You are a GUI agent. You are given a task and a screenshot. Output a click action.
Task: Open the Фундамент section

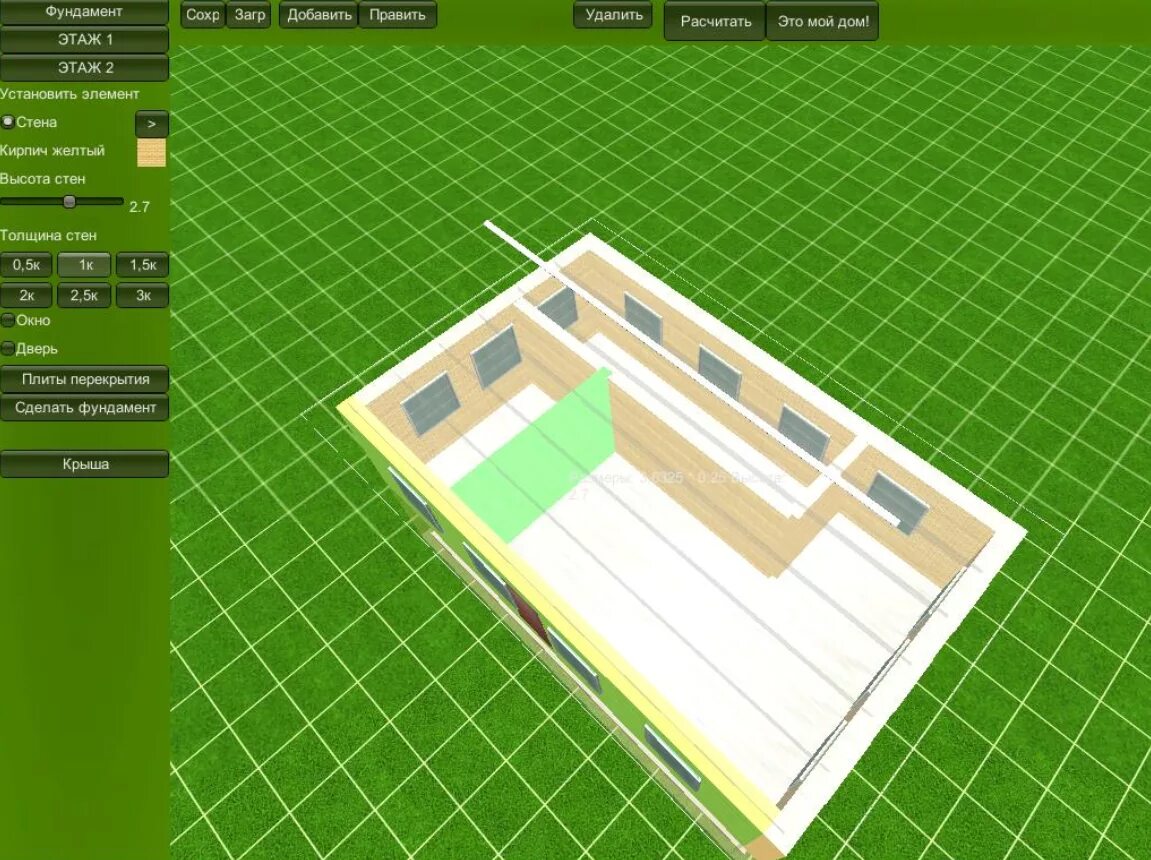point(84,12)
